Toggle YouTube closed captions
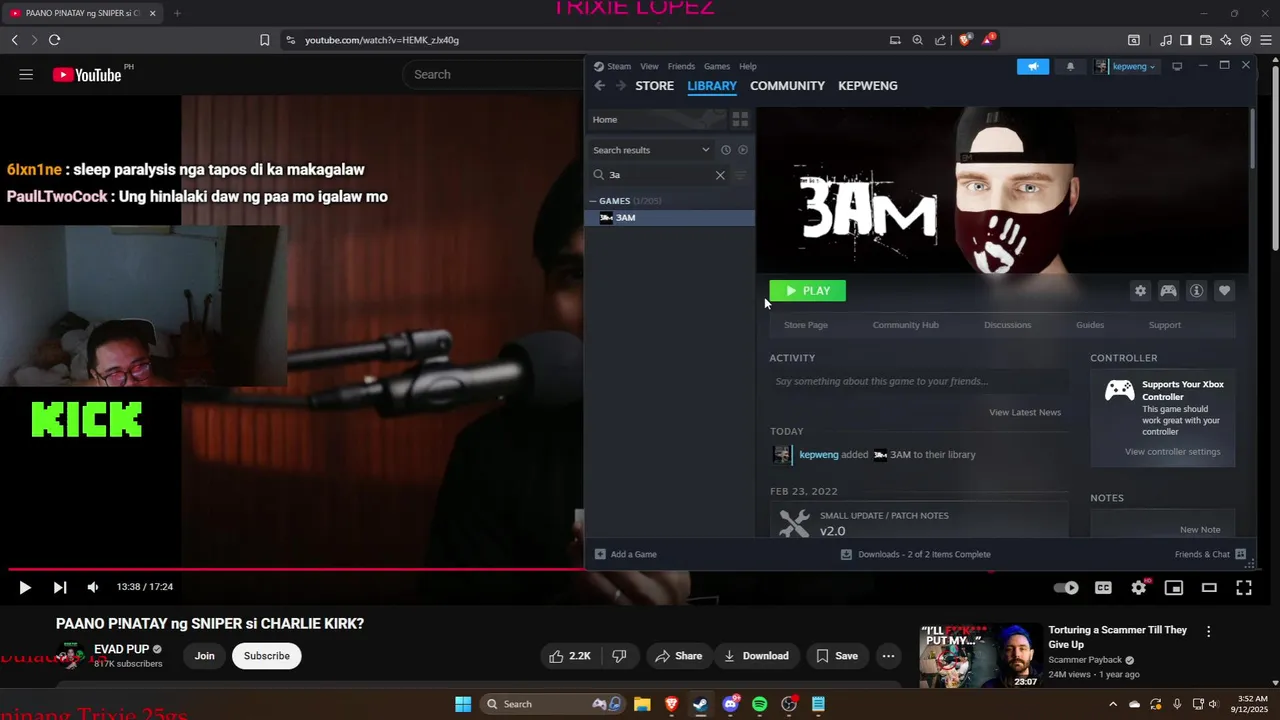1280x720 pixels. 1103,588
